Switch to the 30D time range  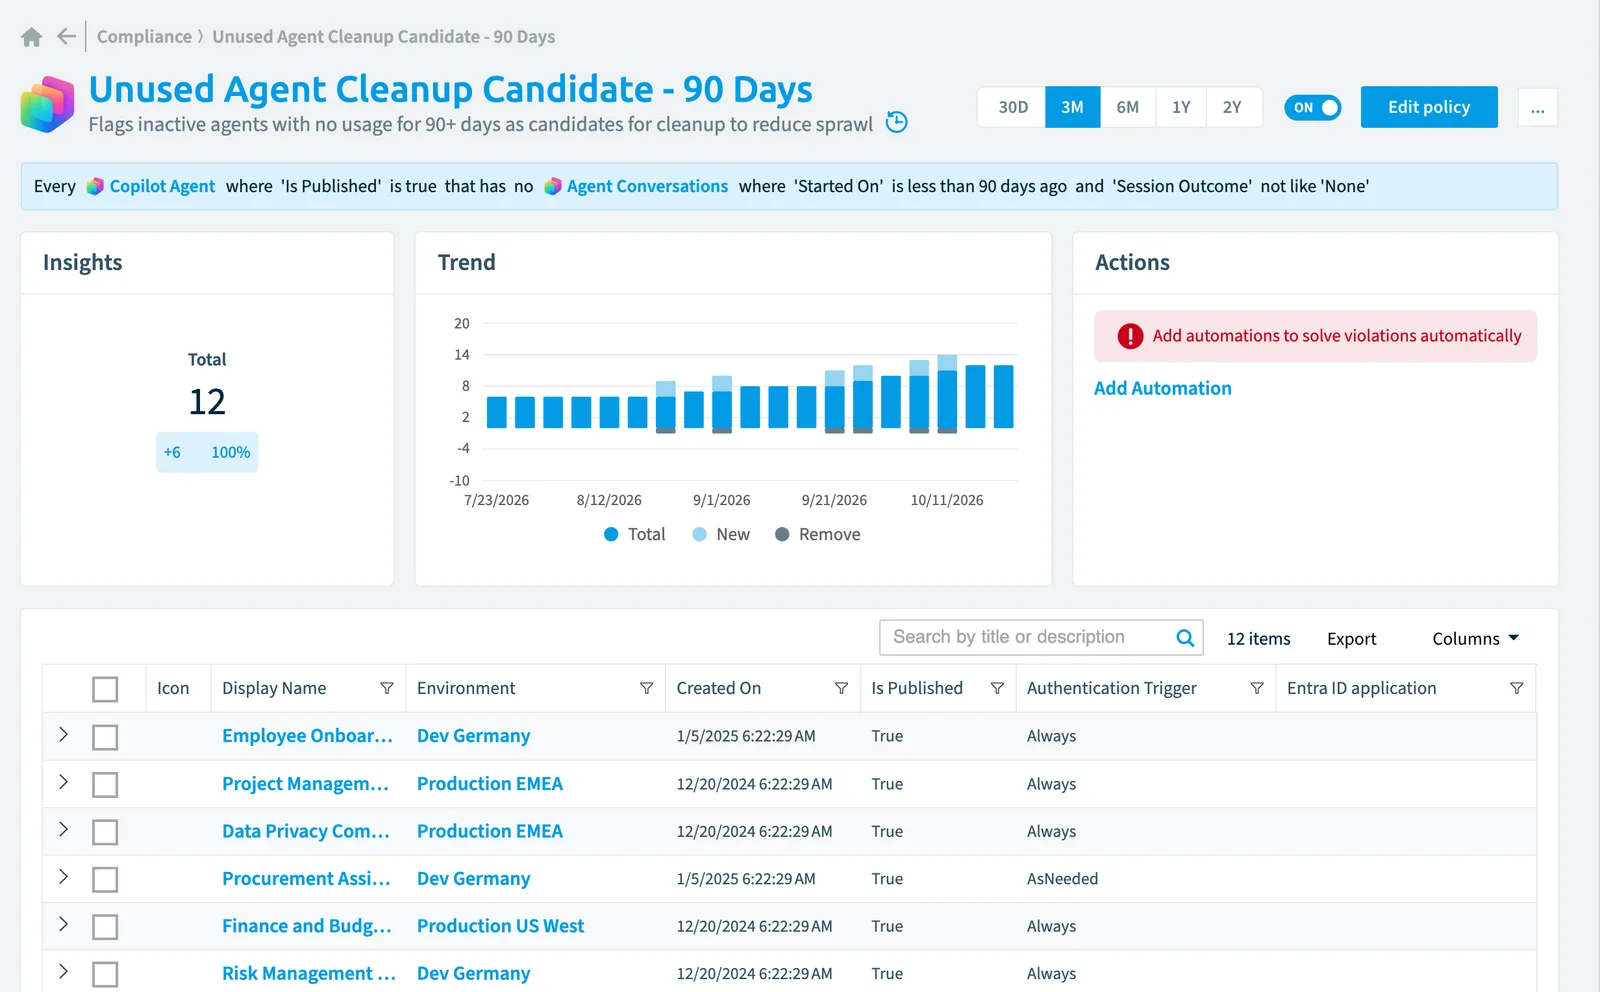tap(1012, 107)
